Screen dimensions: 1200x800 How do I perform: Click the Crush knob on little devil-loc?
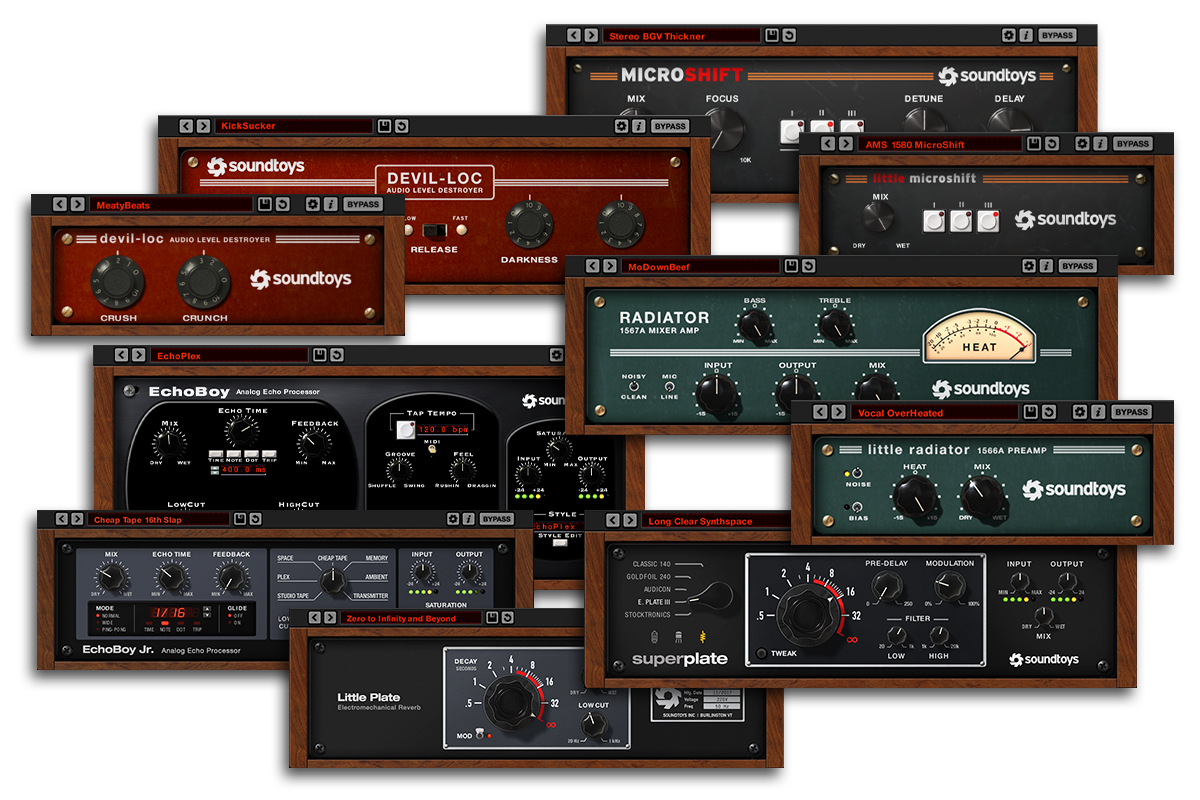point(118,282)
